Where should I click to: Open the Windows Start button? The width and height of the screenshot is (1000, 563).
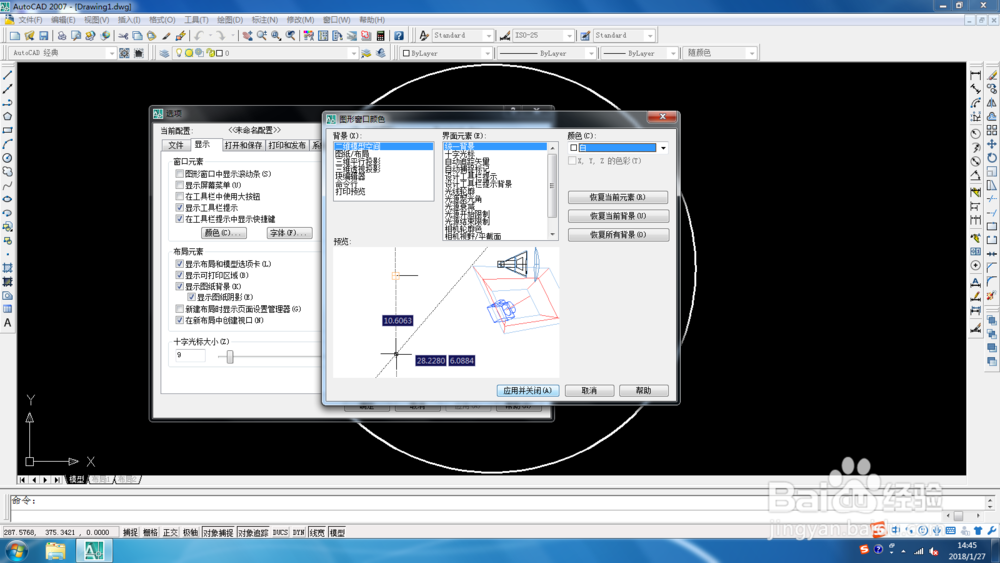(x=17, y=550)
